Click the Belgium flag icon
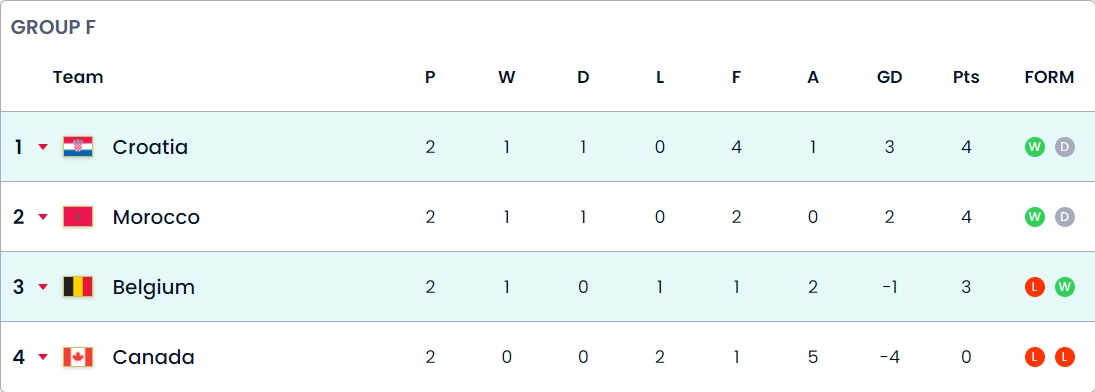1095x392 pixels. pos(78,286)
